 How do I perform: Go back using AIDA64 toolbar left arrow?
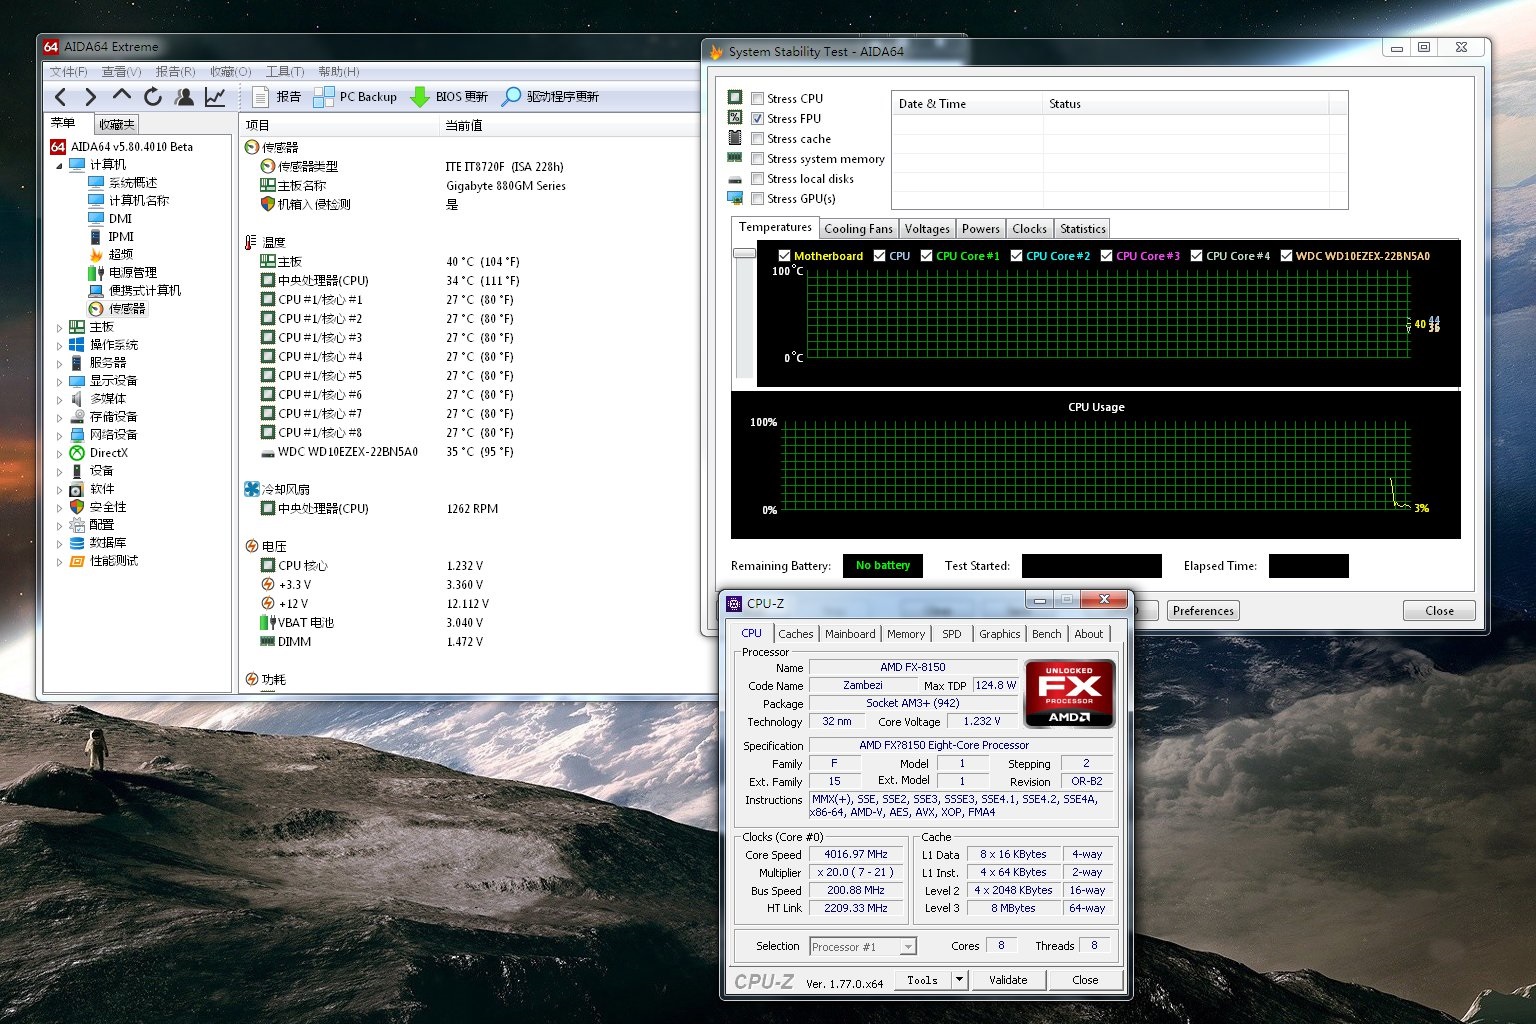click(x=61, y=97)
